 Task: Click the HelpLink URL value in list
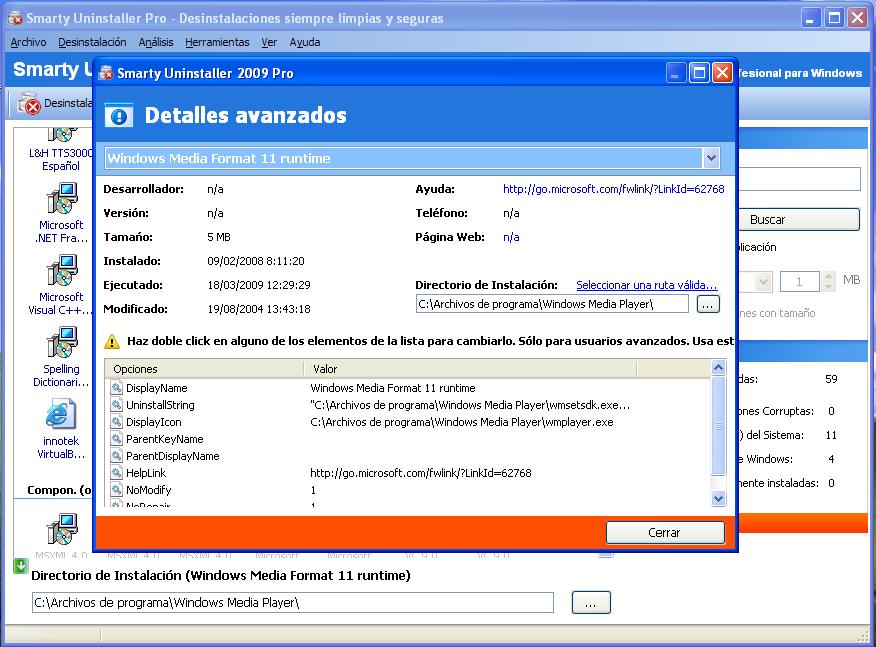[421, 473]
